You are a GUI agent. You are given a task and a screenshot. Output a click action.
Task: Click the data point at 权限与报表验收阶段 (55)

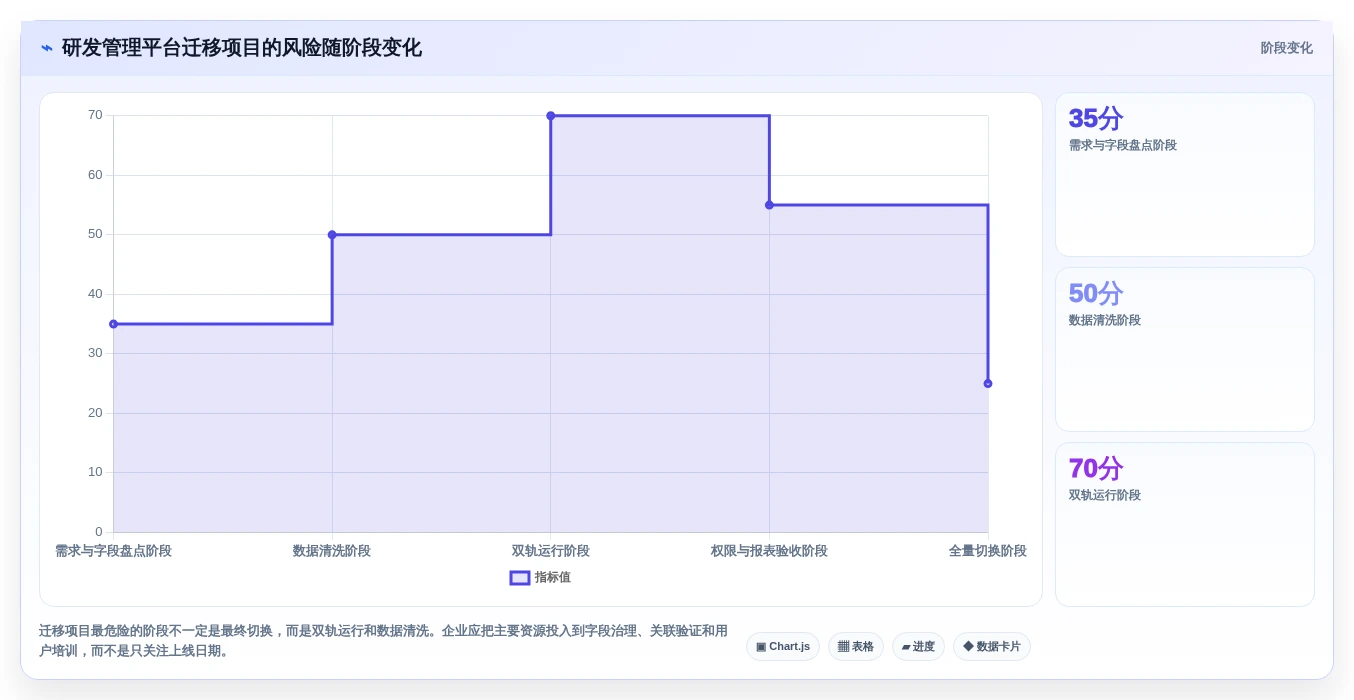(x=769, y=205)
